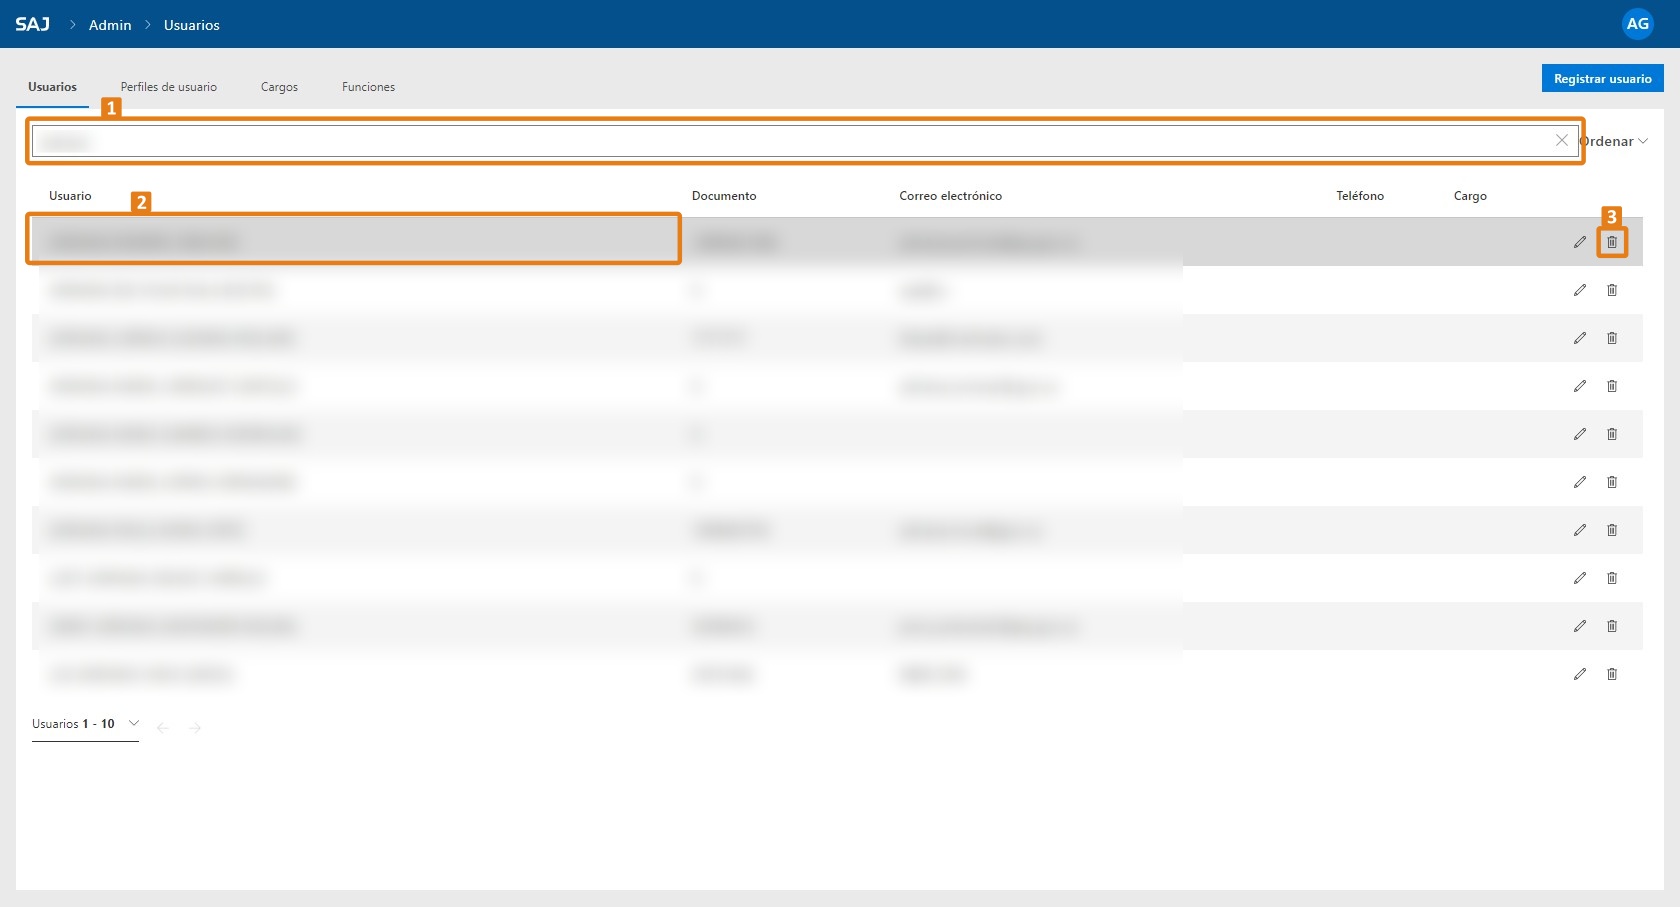Edit the fifth user row with pencil icon
This screenshot has height=907, width=1680.
click(1579, 434)
